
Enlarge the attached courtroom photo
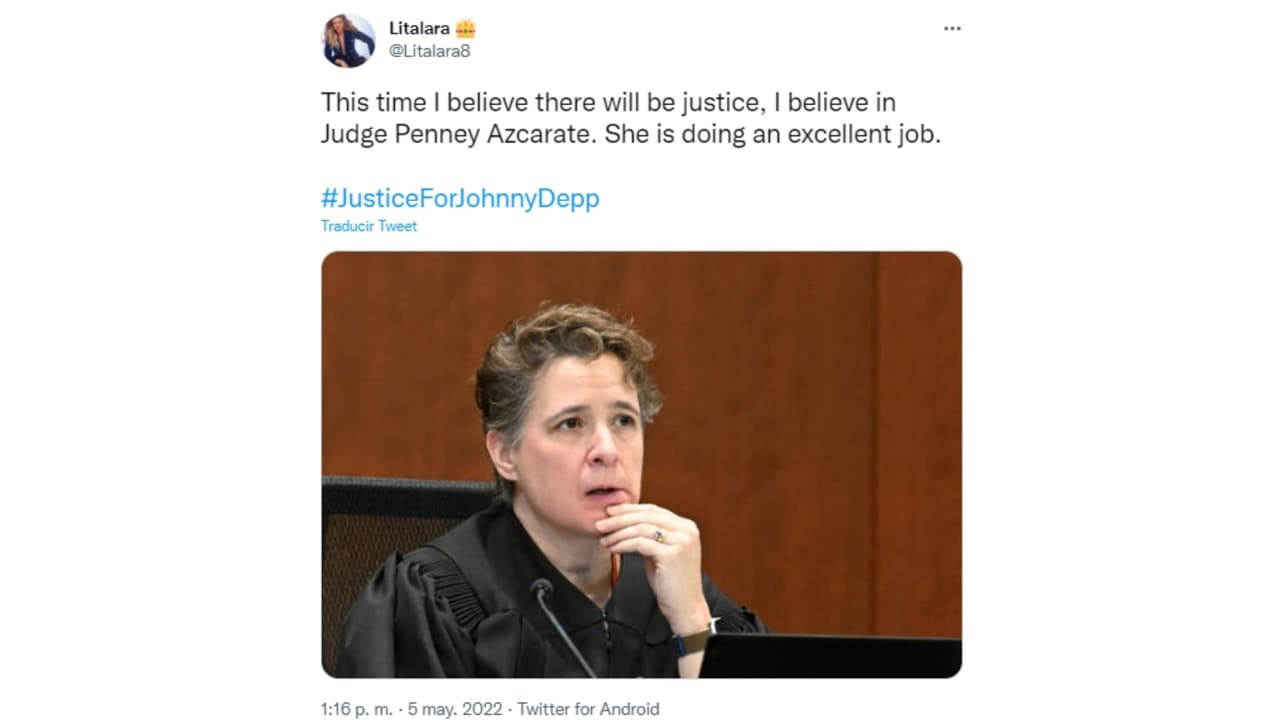[x=641, y=464]
